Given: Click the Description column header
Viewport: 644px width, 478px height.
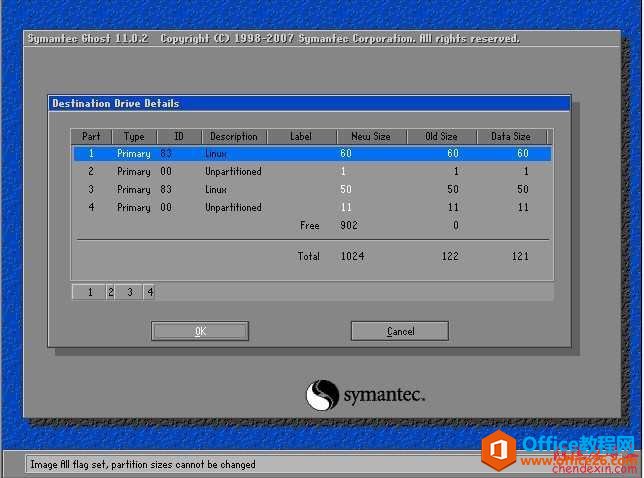Looking at the screenshot, I should 234,136.
